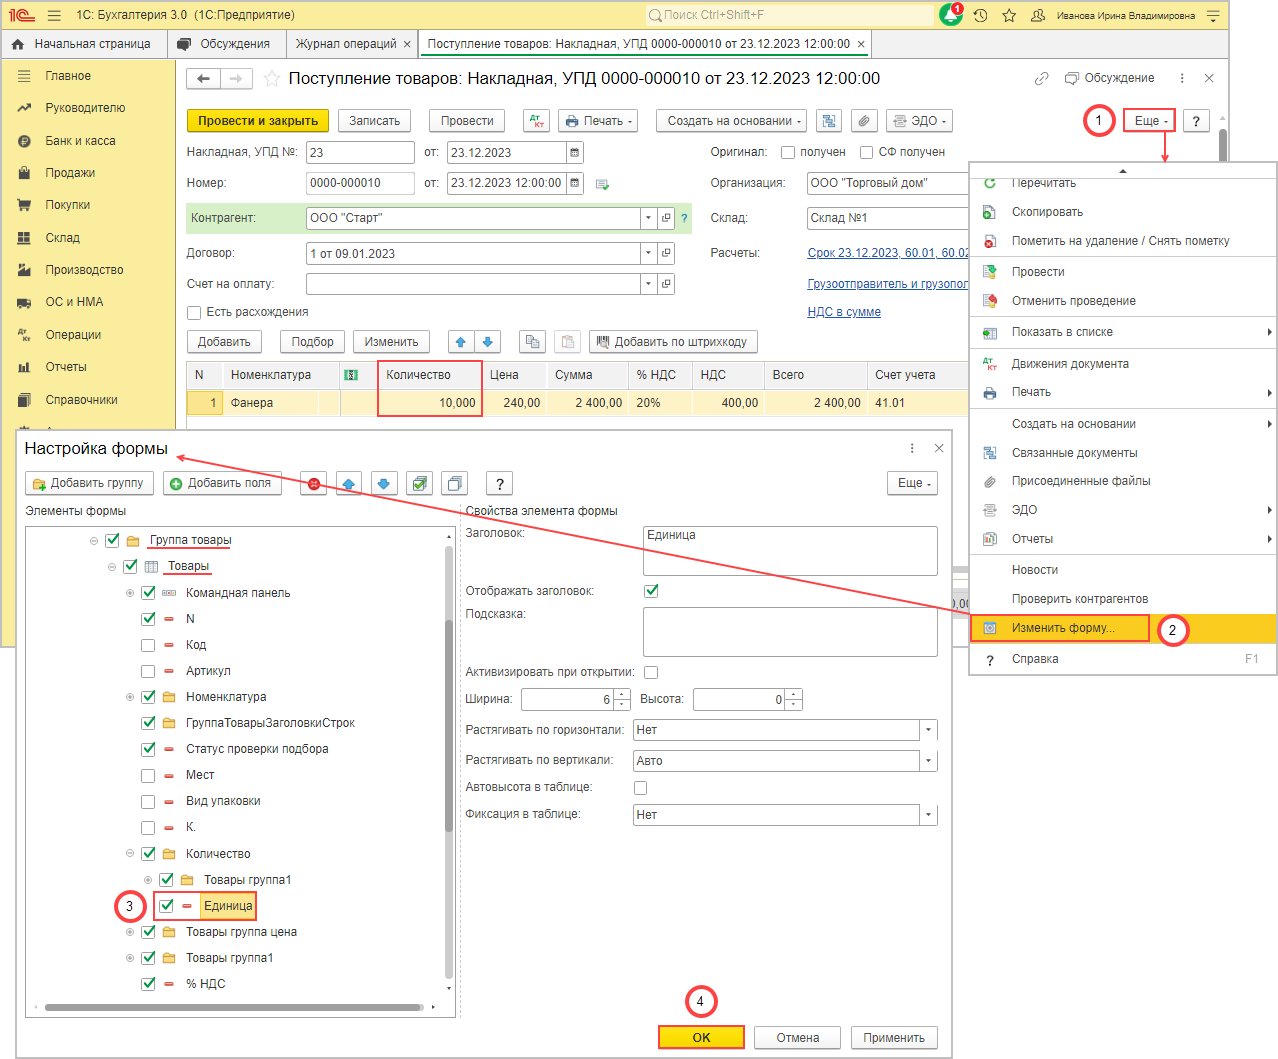Open Растягивать по горизонтали dropdown
This screenshot has height=1059, width=1278.
tap(929, 730)
